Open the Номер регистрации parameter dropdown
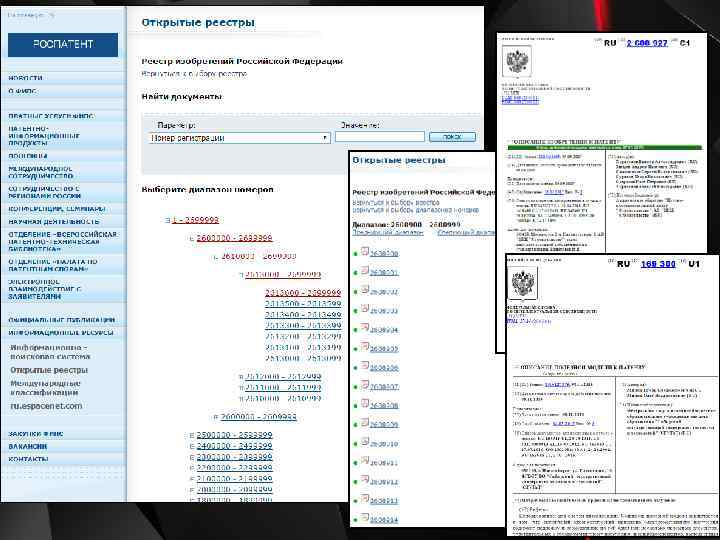The height and width of the screenshot is (540, 720). click(x=239, y=138)
